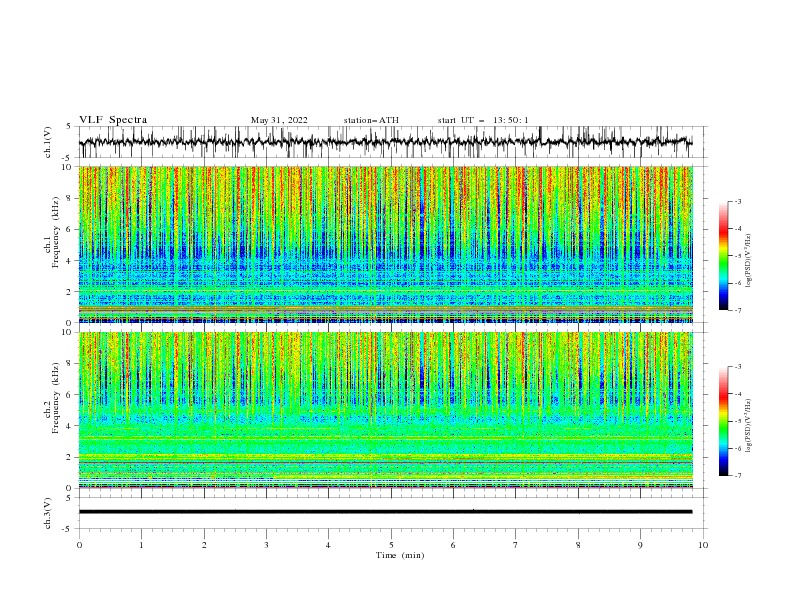This screenshot has height=612, width=792.
Task: Click the "station=ATH" header label
Action: click(371, 120)
